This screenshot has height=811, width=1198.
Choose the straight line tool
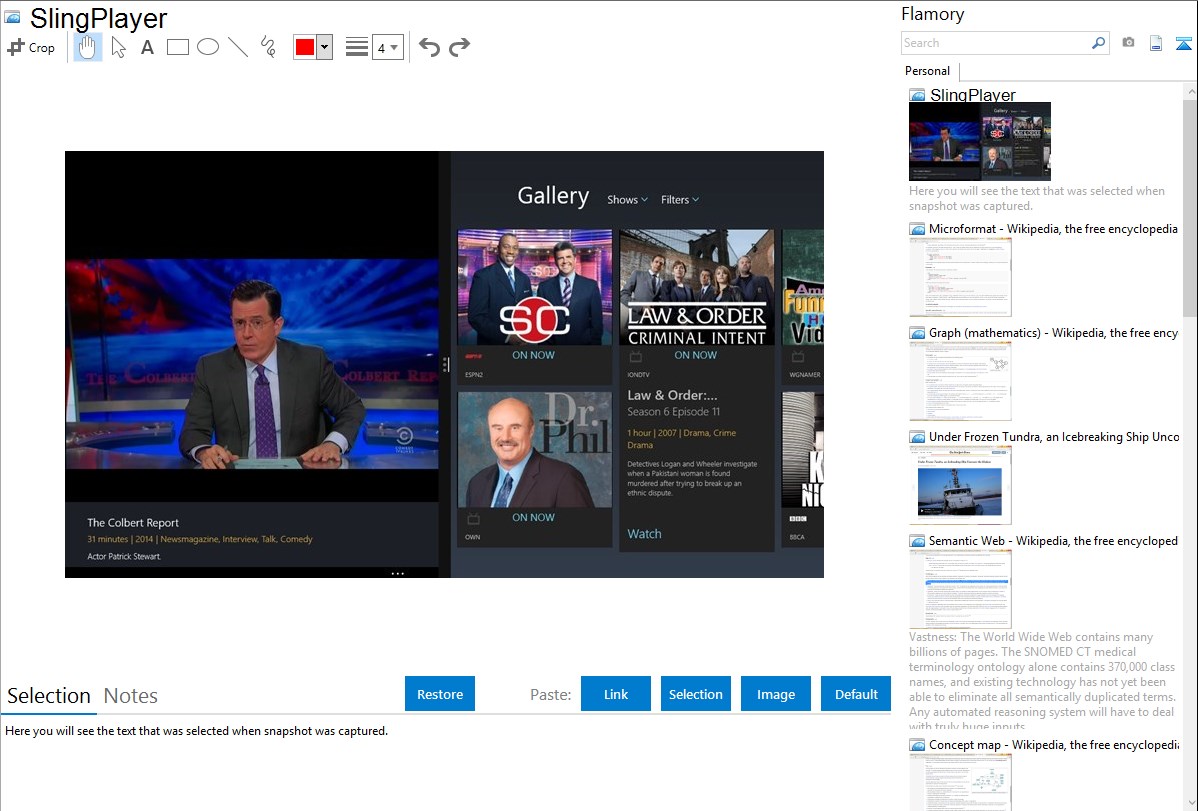238,47
